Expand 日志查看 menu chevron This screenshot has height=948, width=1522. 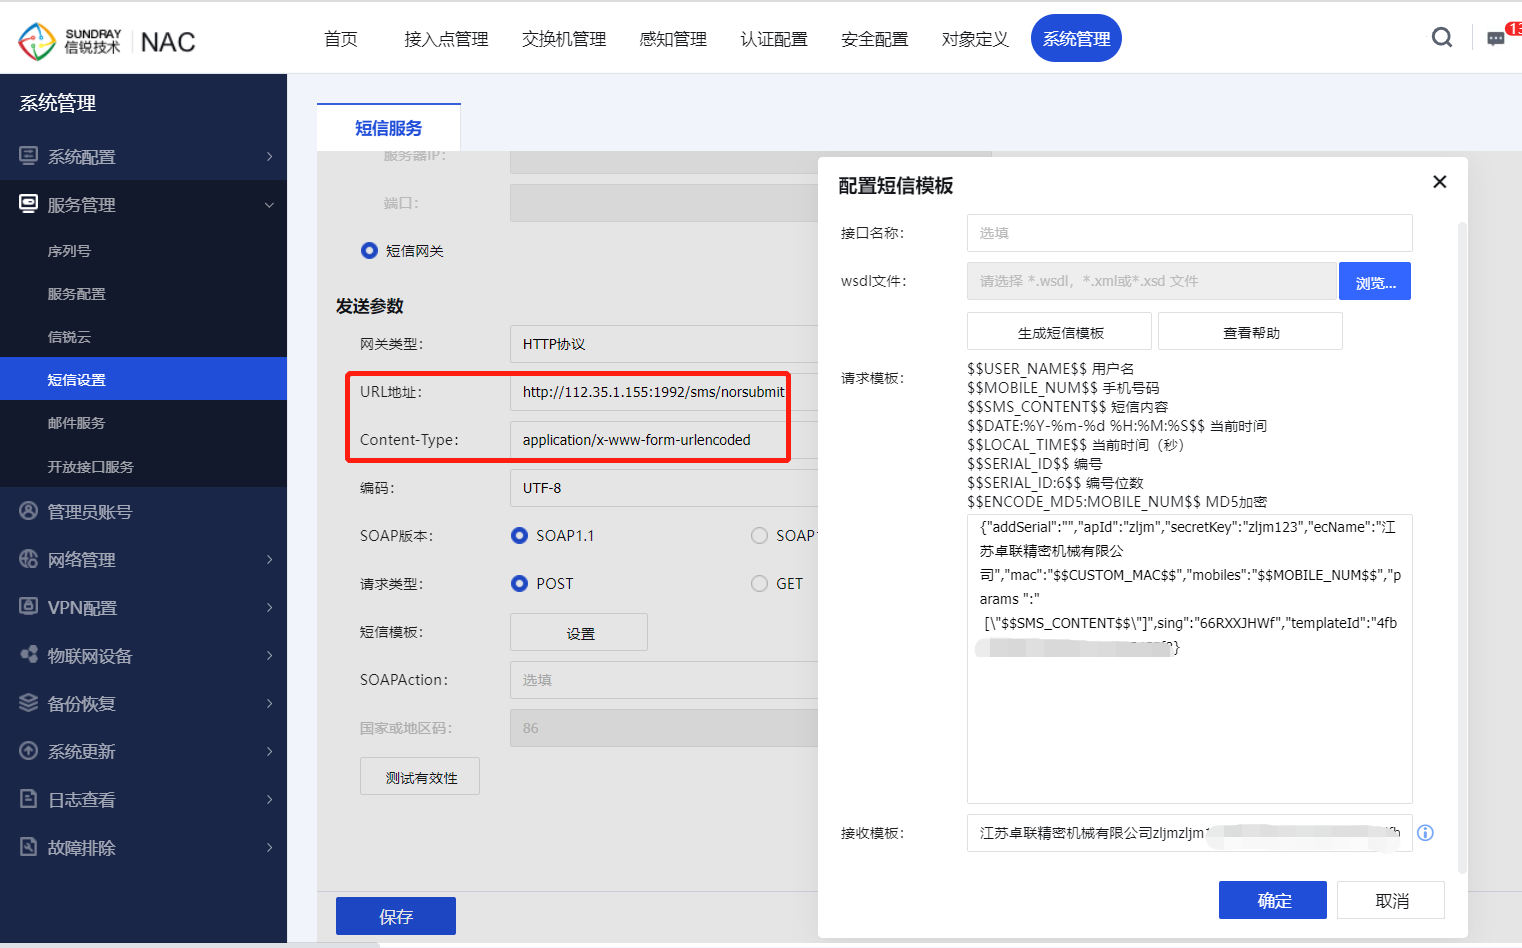(270, 799)
